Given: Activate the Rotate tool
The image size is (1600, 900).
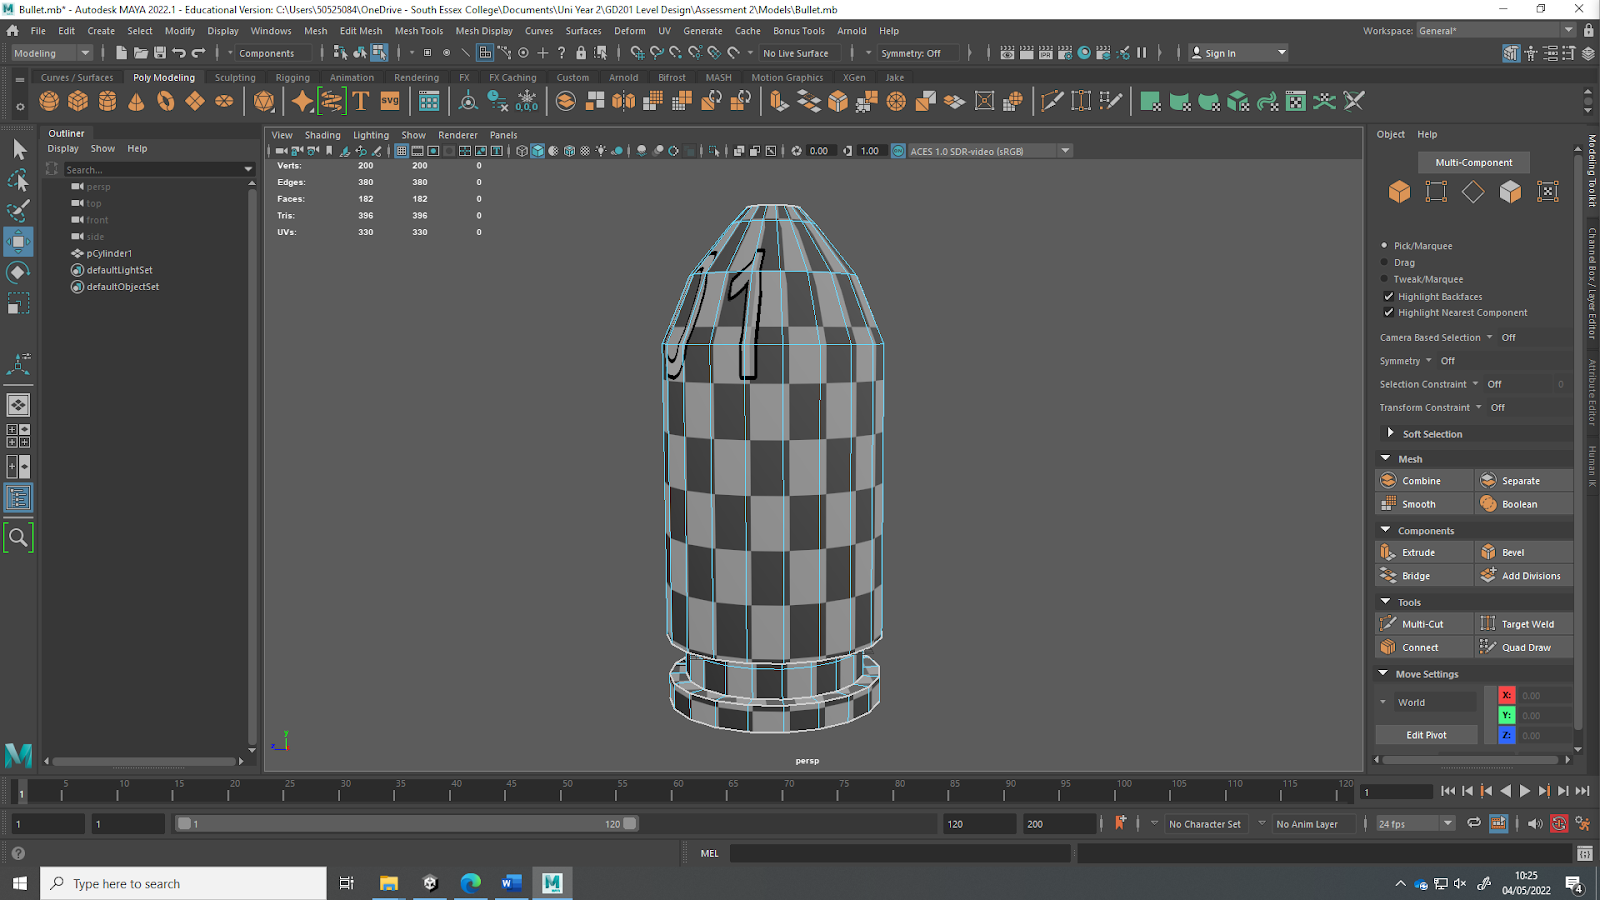Looking at the screenshot, I should pos(18,272).
